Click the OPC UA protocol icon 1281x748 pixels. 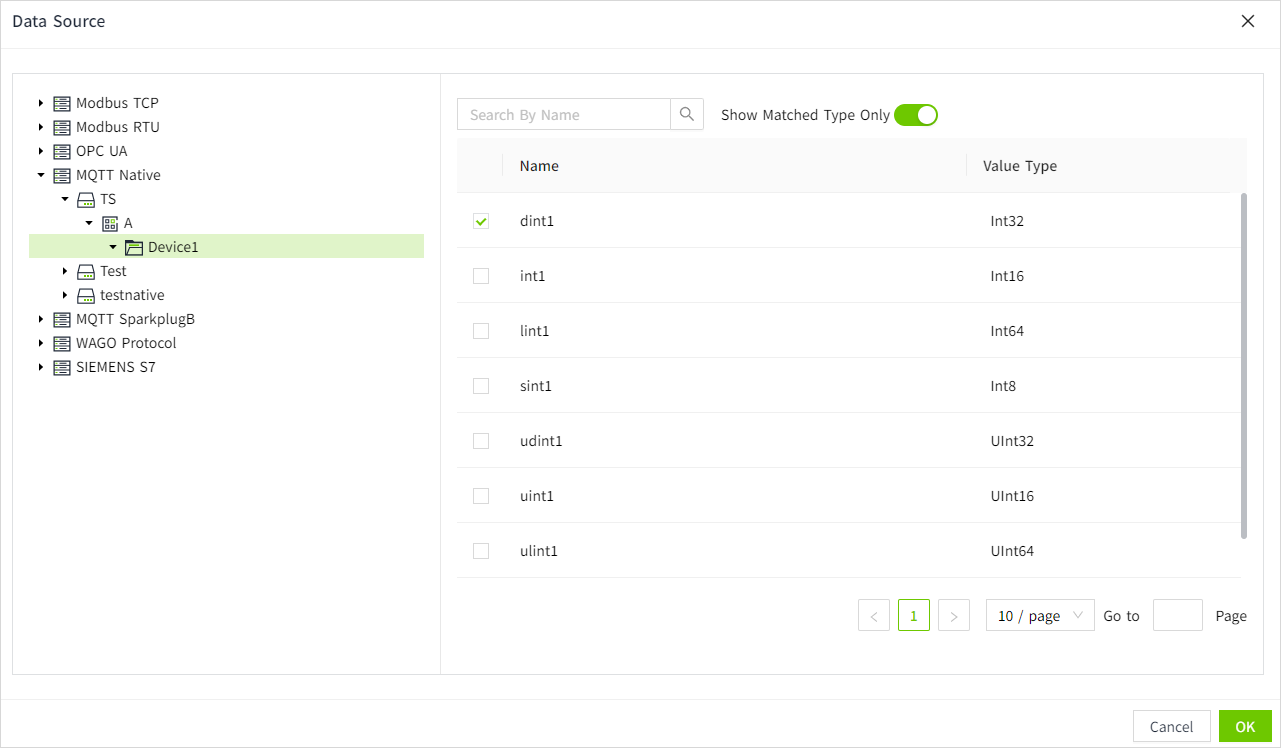62,151
